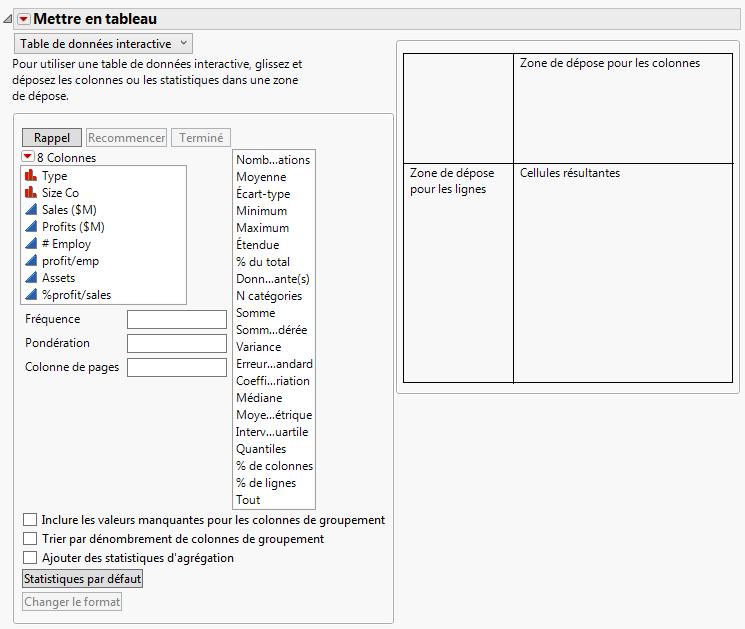The image size is (745, 629).
Task: Click the red bar icon beside Size Co
Action: click(x=30, y=193)
